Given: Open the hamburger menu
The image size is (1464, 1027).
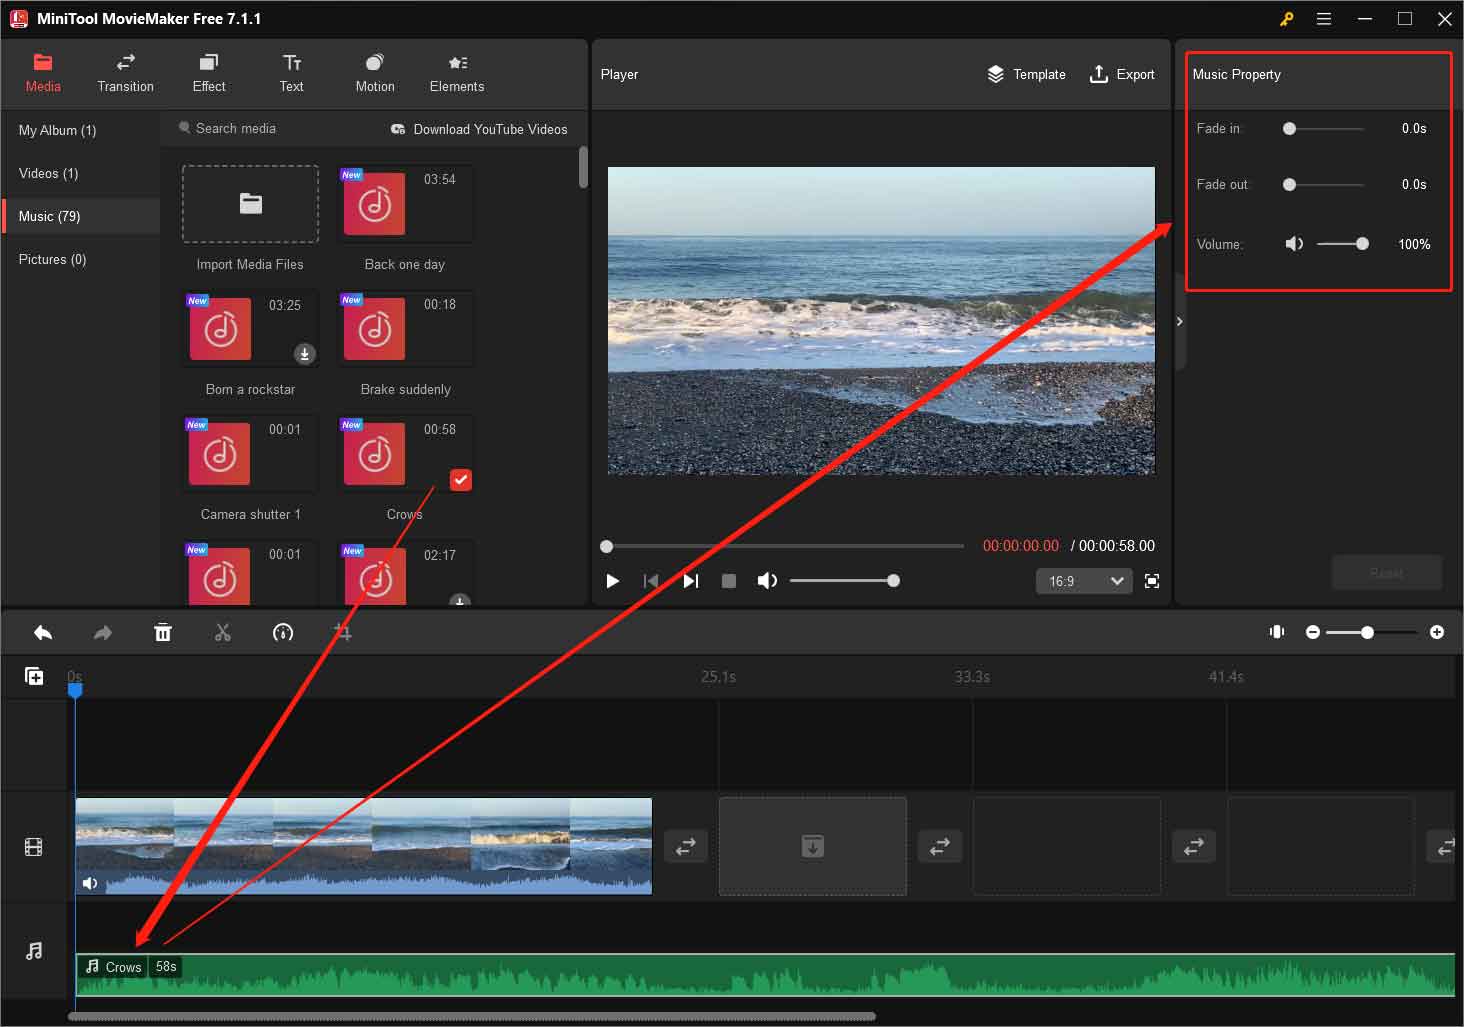Looking at the screenshot, I should 1324,19.
